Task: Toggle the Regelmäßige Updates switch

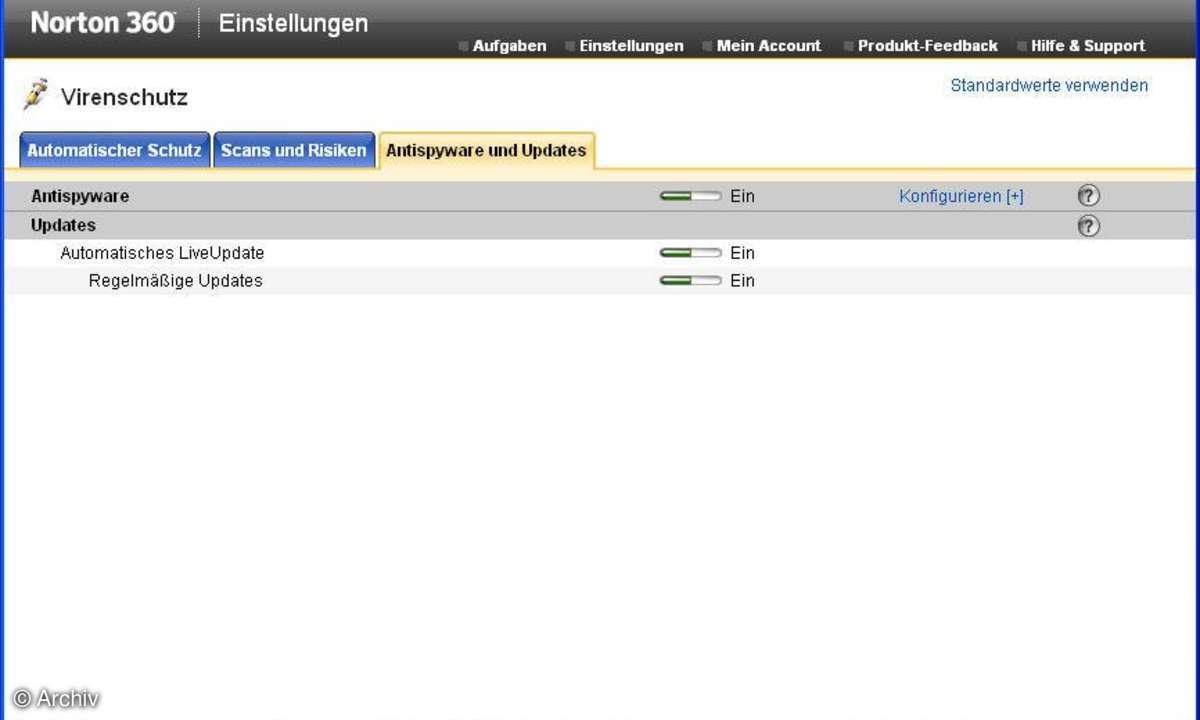Action: coord(690,281)
